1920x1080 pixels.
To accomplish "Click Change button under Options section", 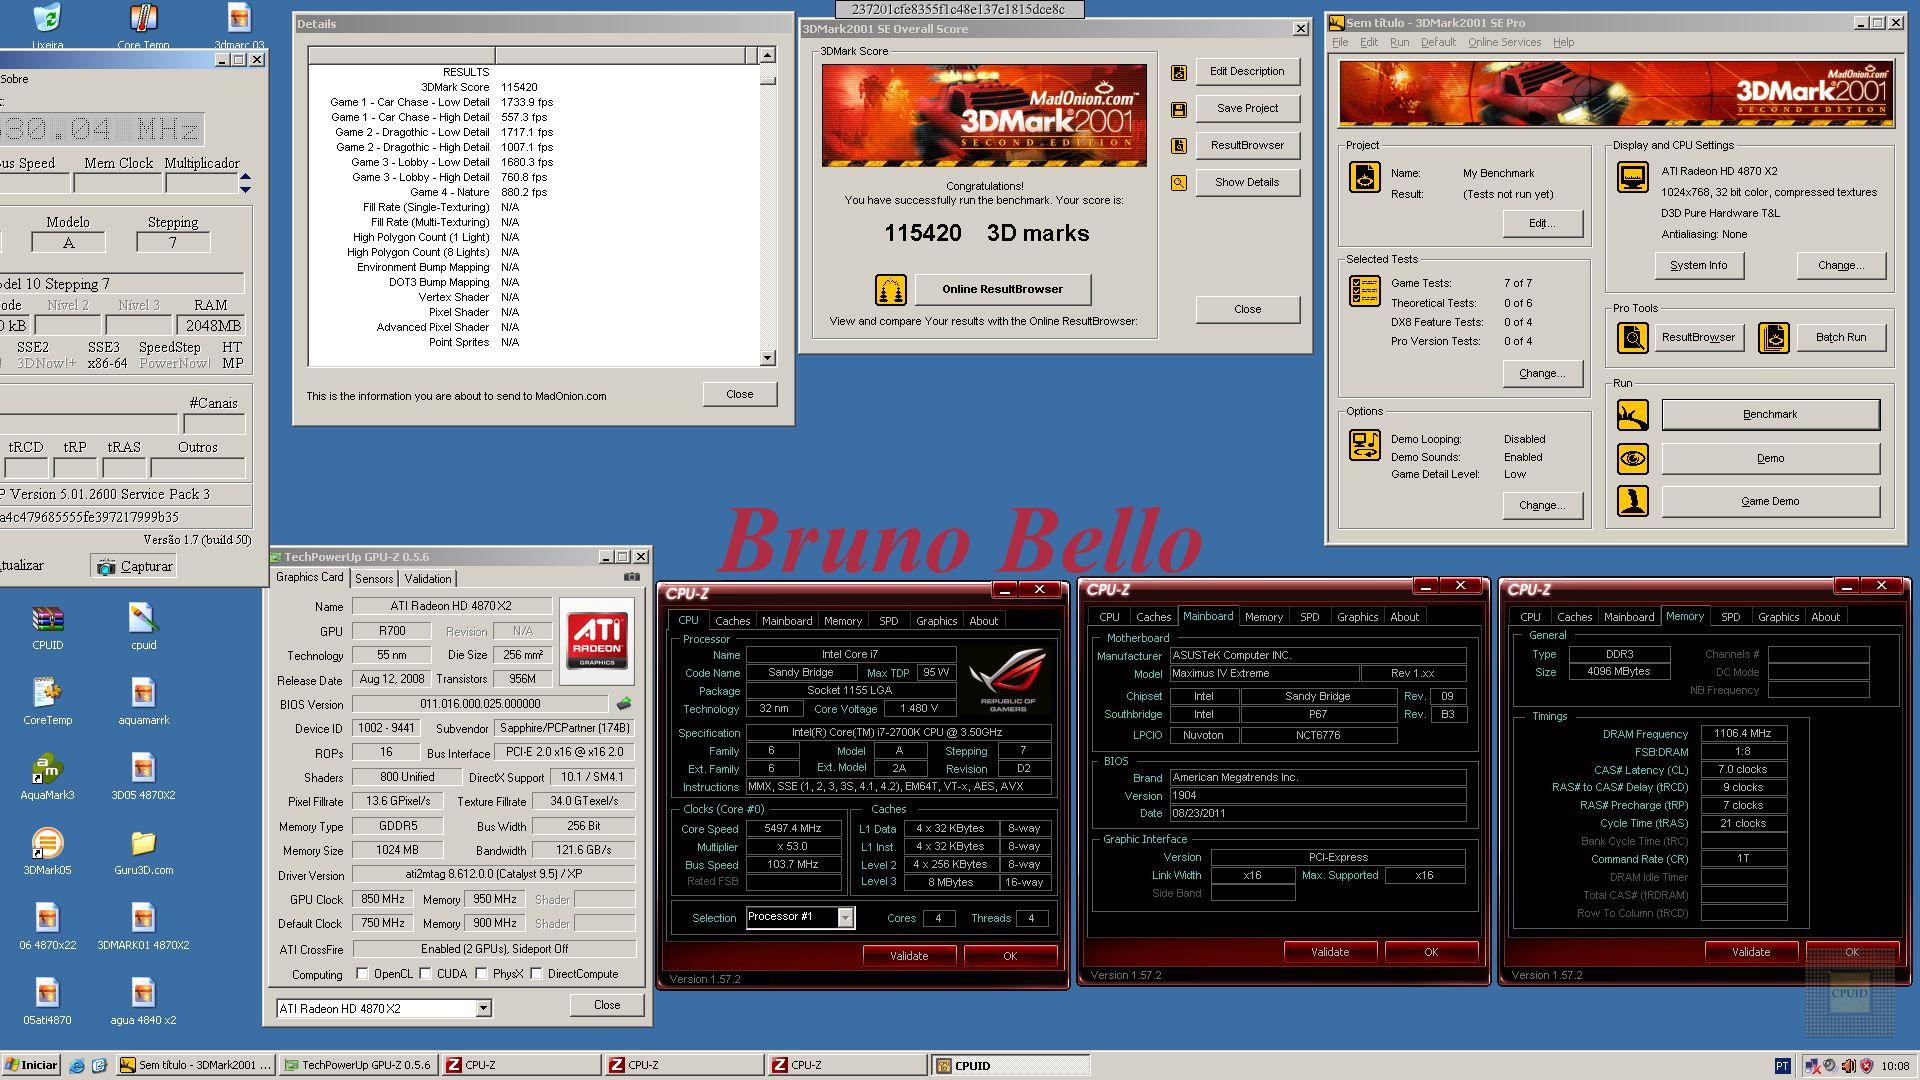I will (x=1542, y=505).
